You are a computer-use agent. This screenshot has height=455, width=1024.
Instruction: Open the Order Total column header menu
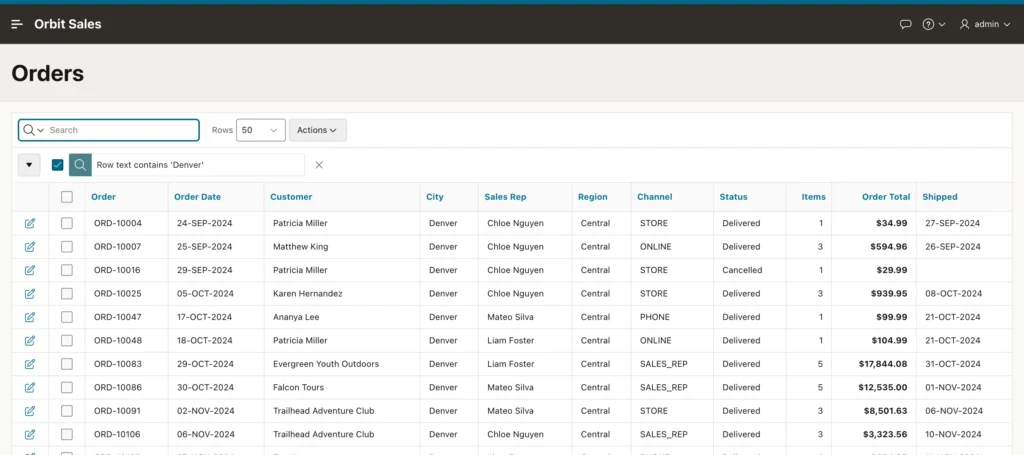click(886, 196)
